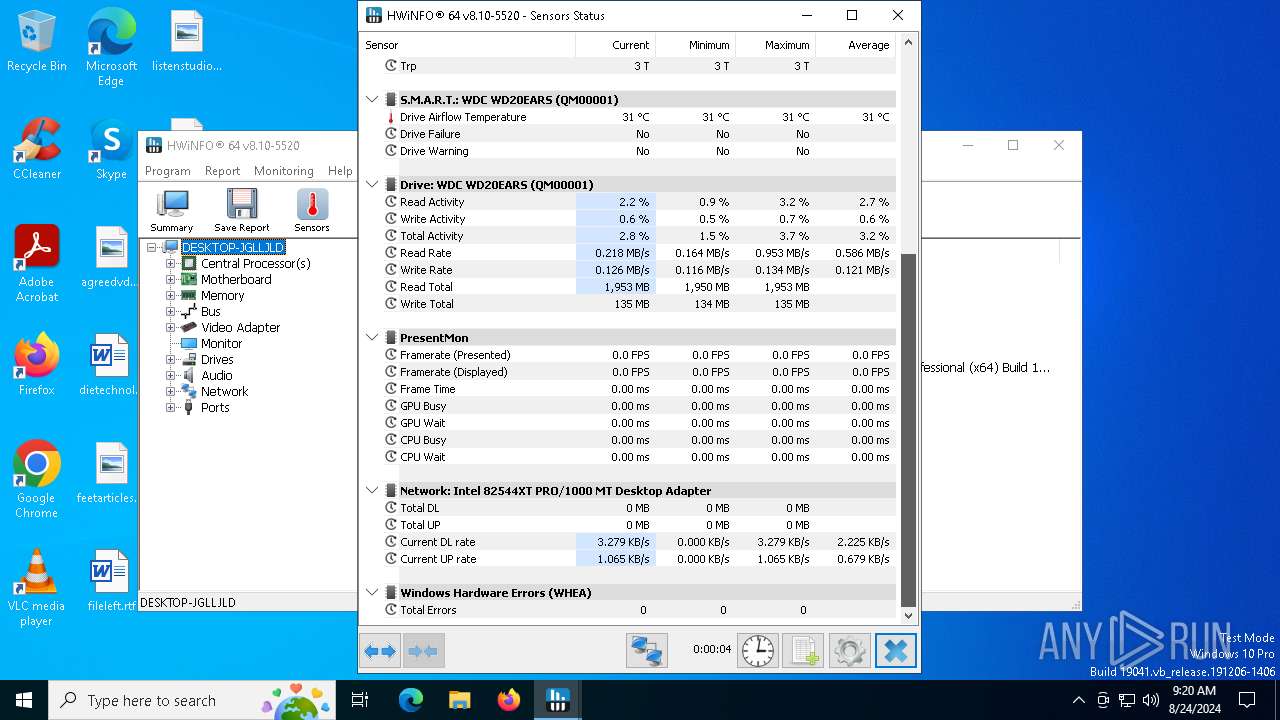
Task: Select the Network tree item
Action: 224,392
